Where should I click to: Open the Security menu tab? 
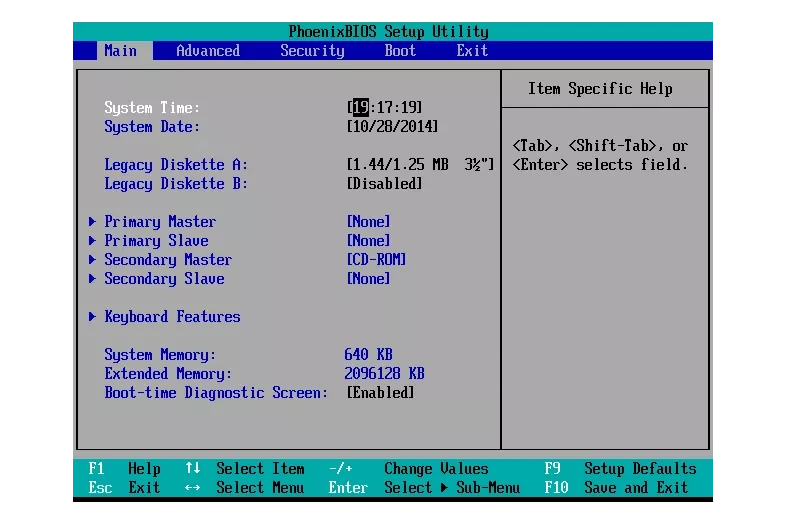coord(312,51)
